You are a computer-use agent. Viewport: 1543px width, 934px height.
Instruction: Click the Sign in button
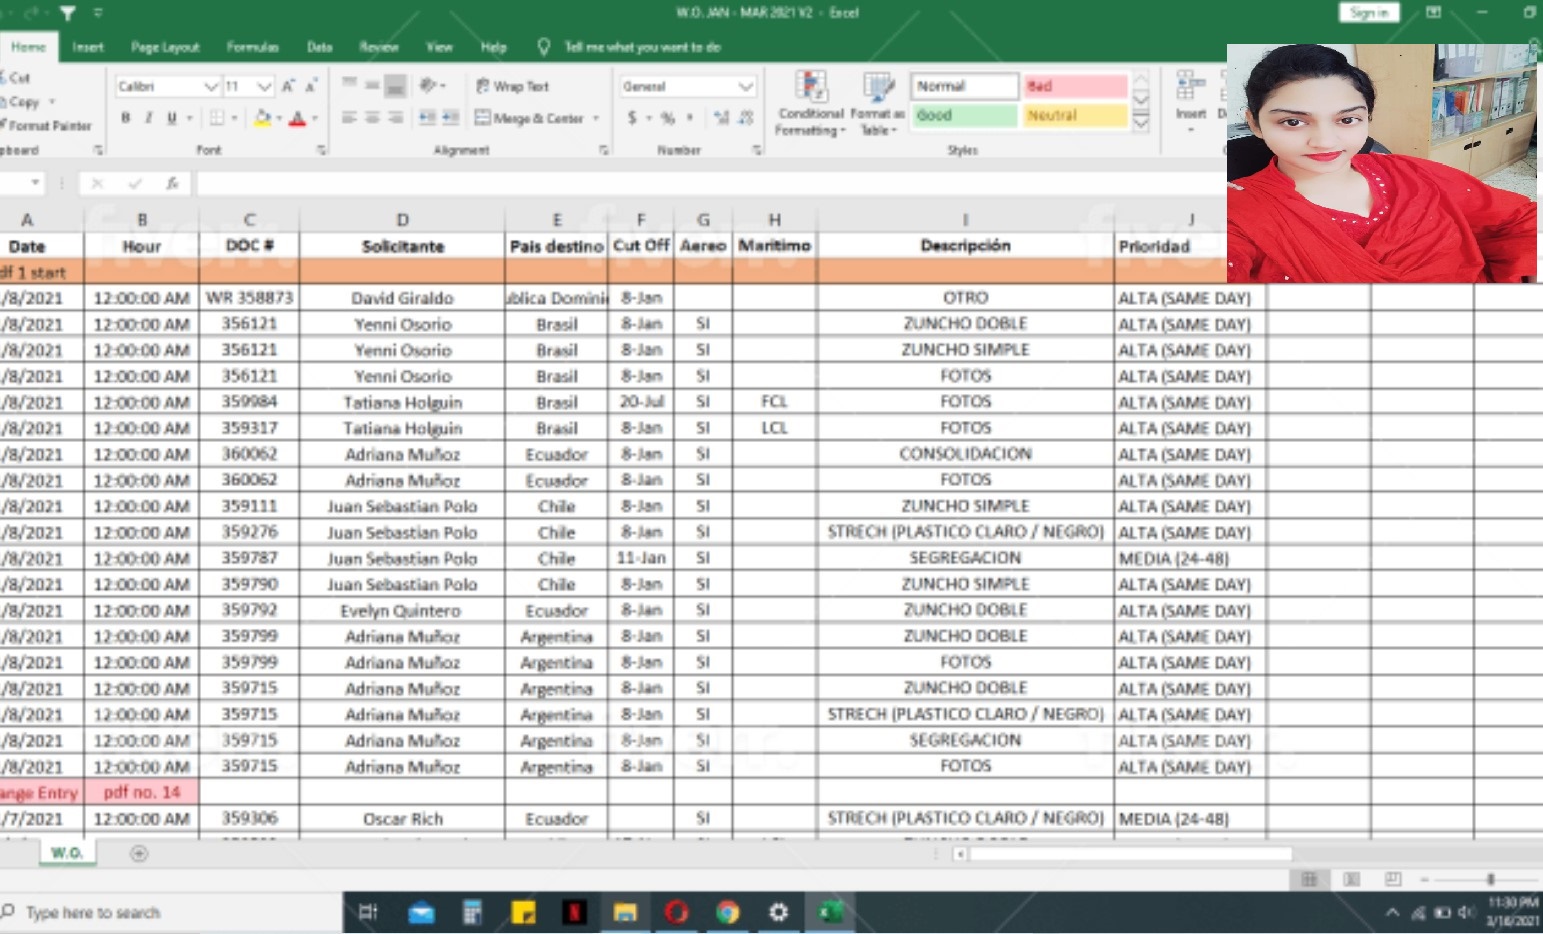(x=1367, y=12)
